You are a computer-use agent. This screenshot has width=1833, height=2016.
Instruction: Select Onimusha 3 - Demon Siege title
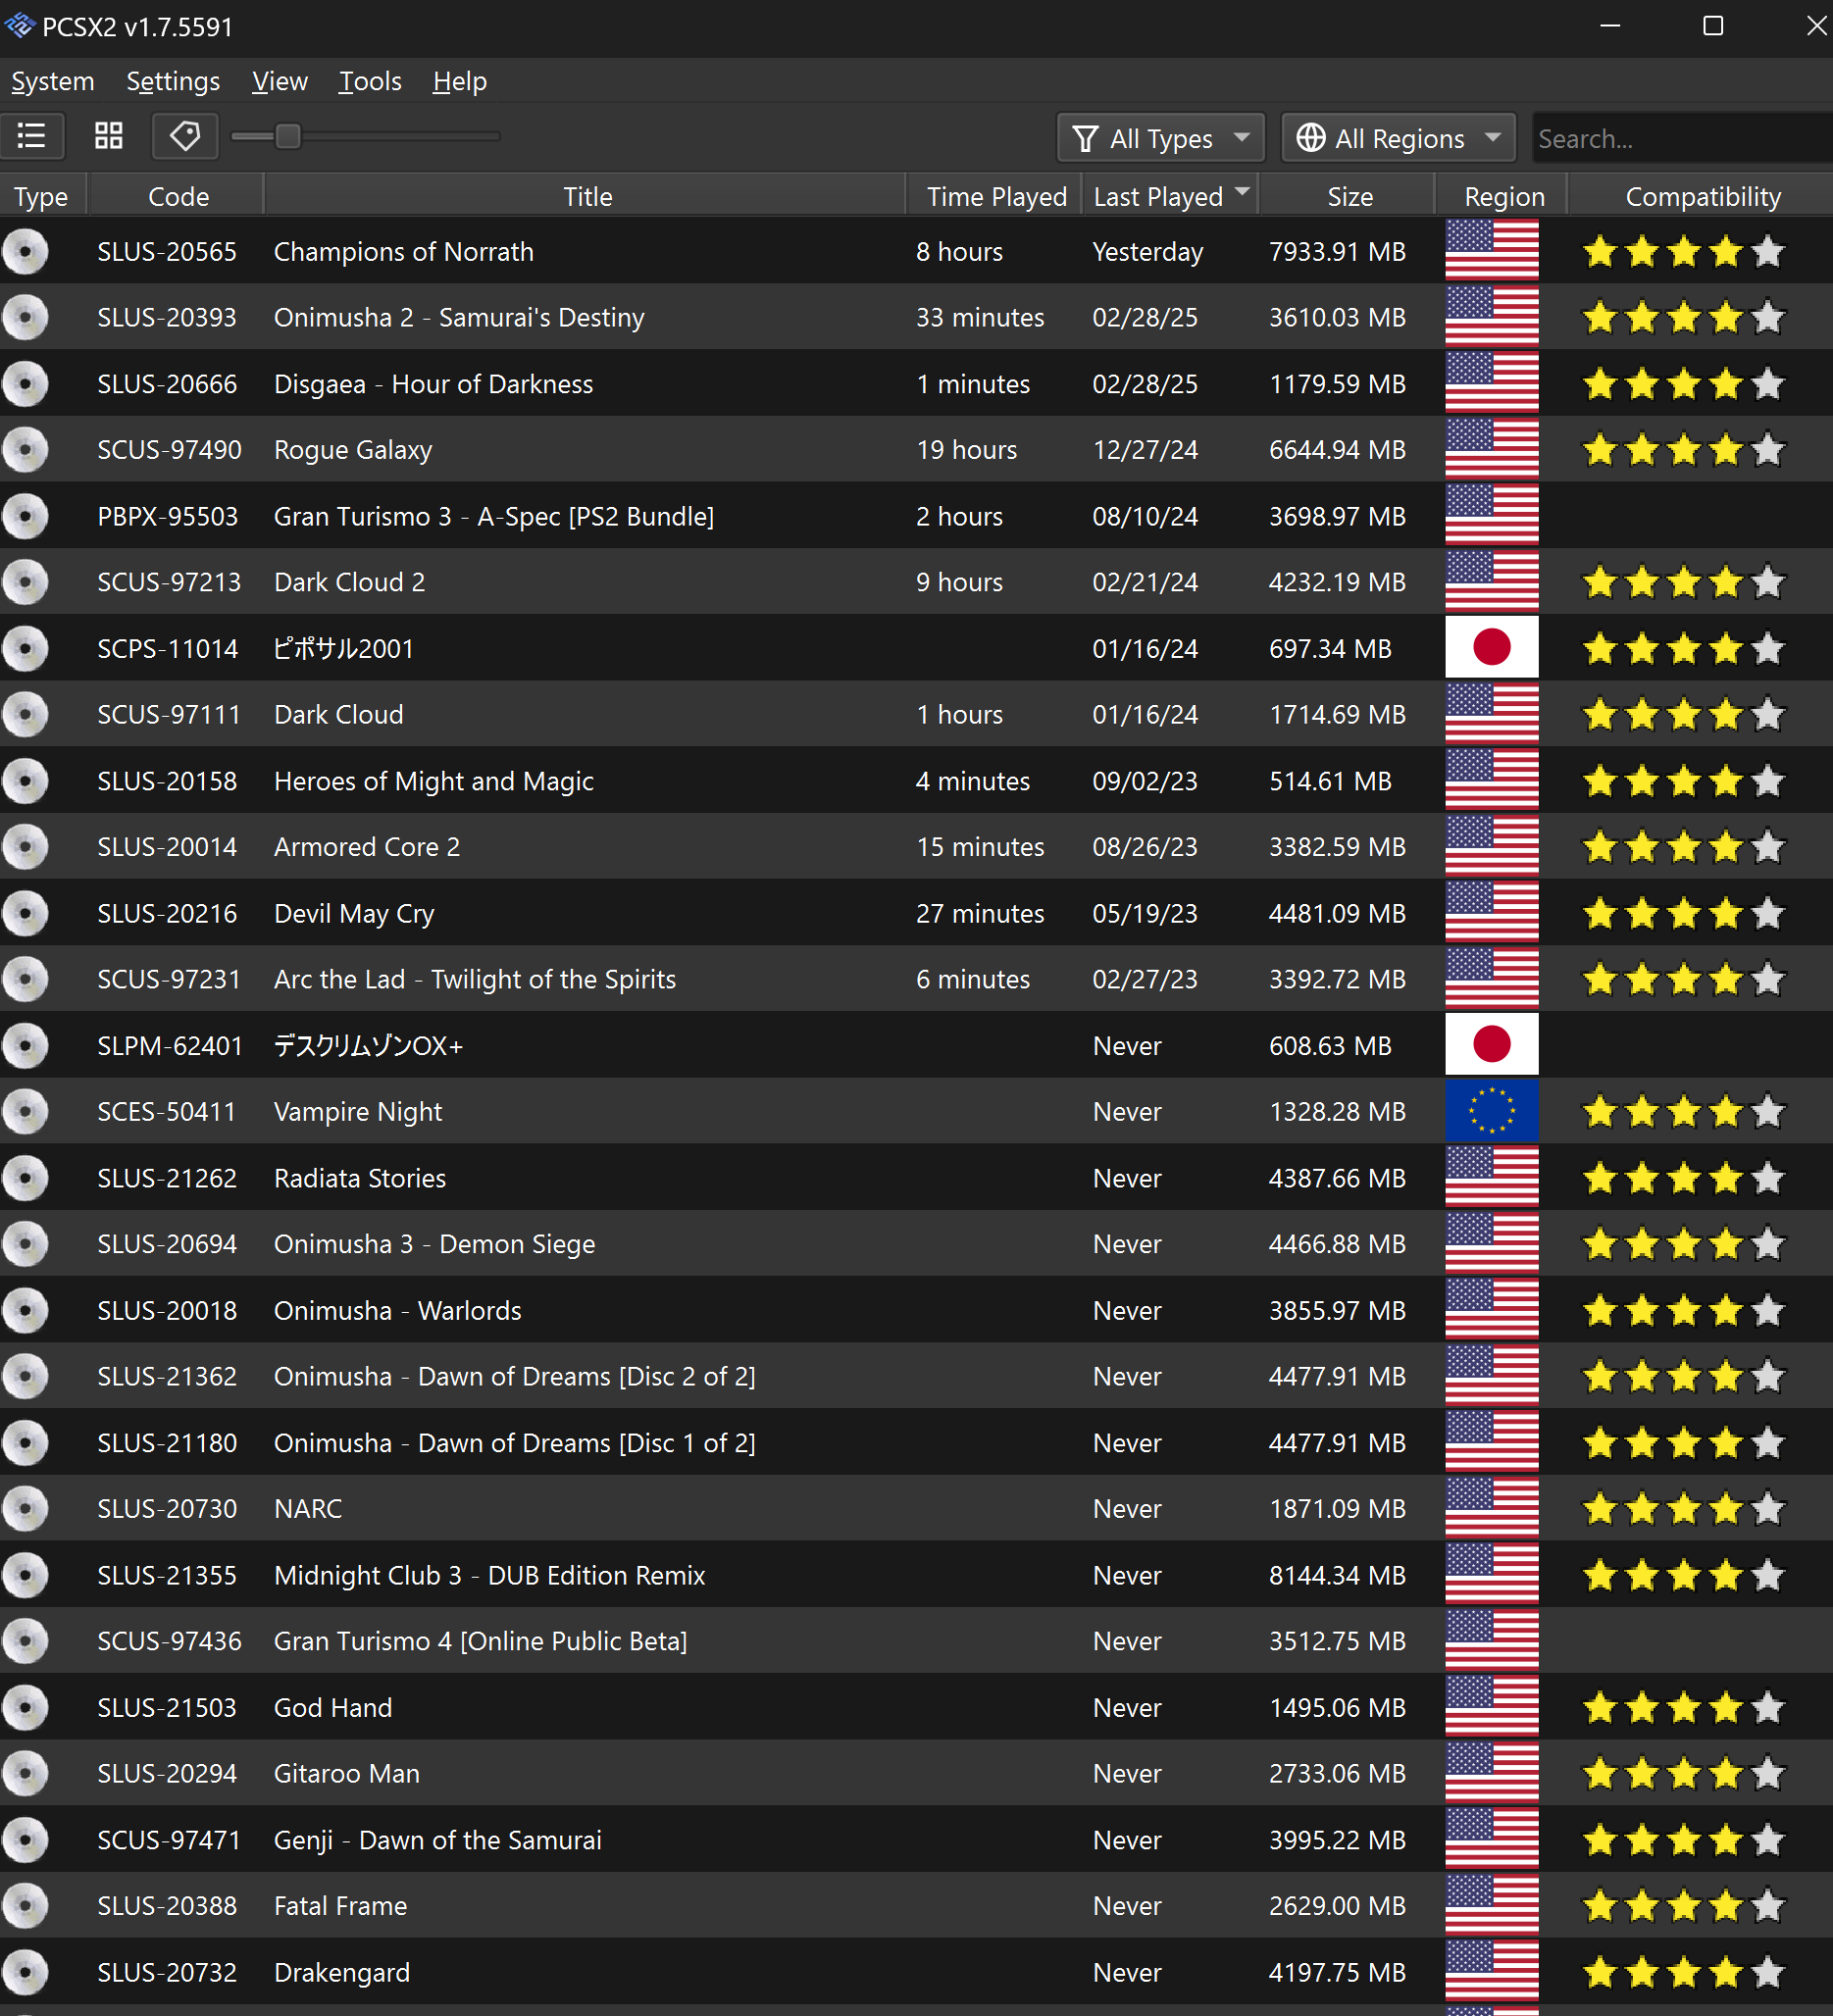click(434, 1244)
